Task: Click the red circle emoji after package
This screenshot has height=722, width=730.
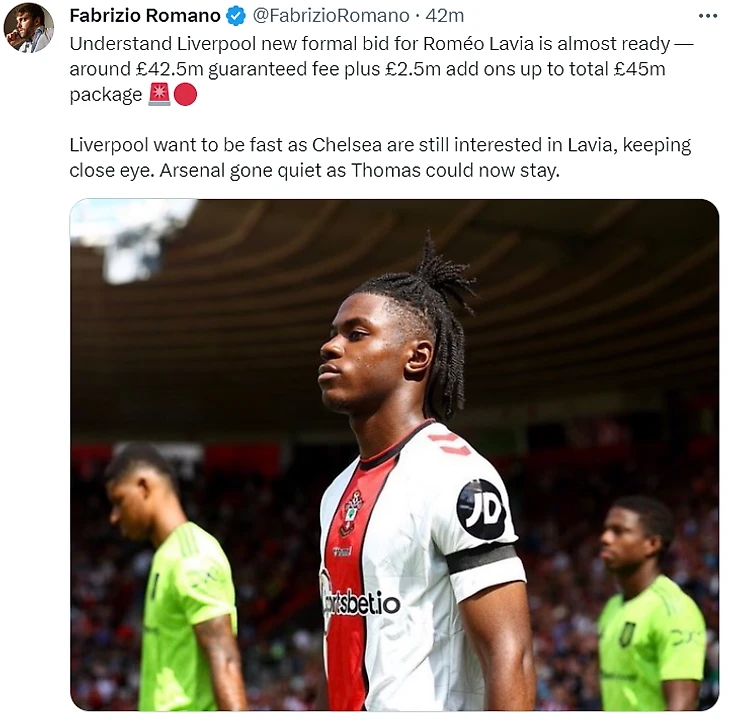Action: 185,94
